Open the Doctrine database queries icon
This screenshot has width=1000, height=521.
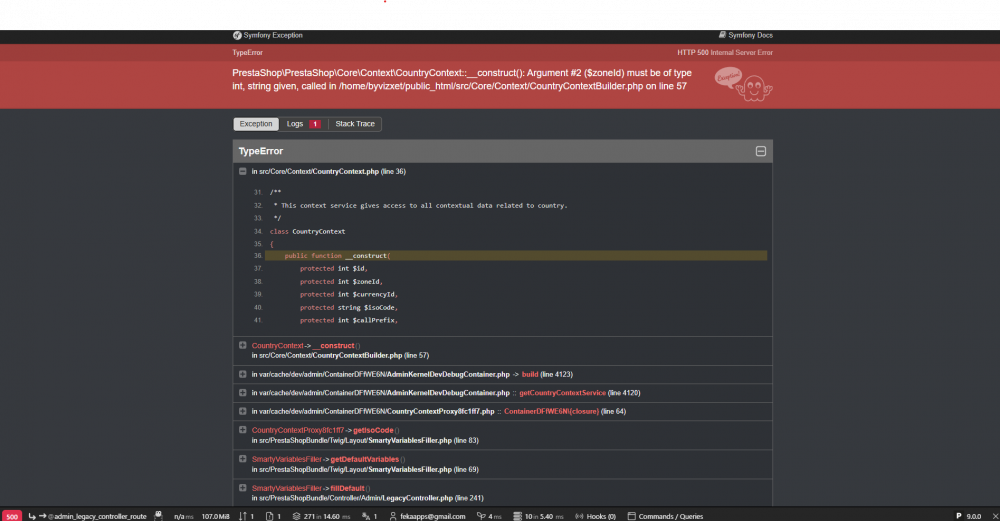coord(517,516)
